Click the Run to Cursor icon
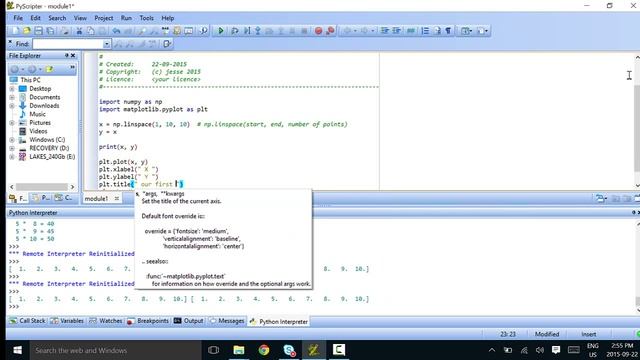The image size is (640, 360). pos(247,31)
